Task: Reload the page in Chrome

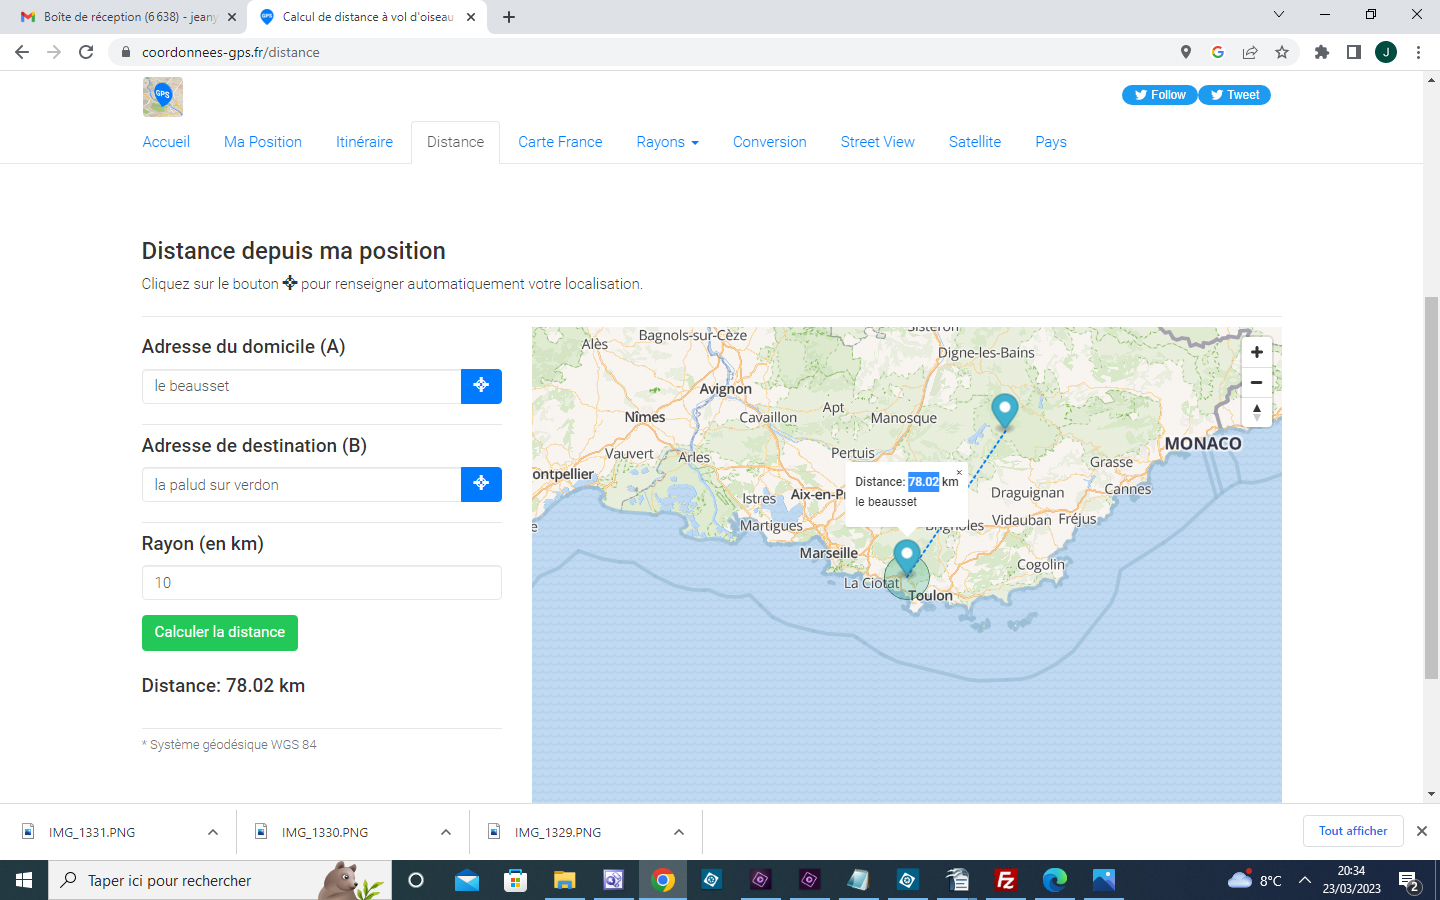Action: 86,52
